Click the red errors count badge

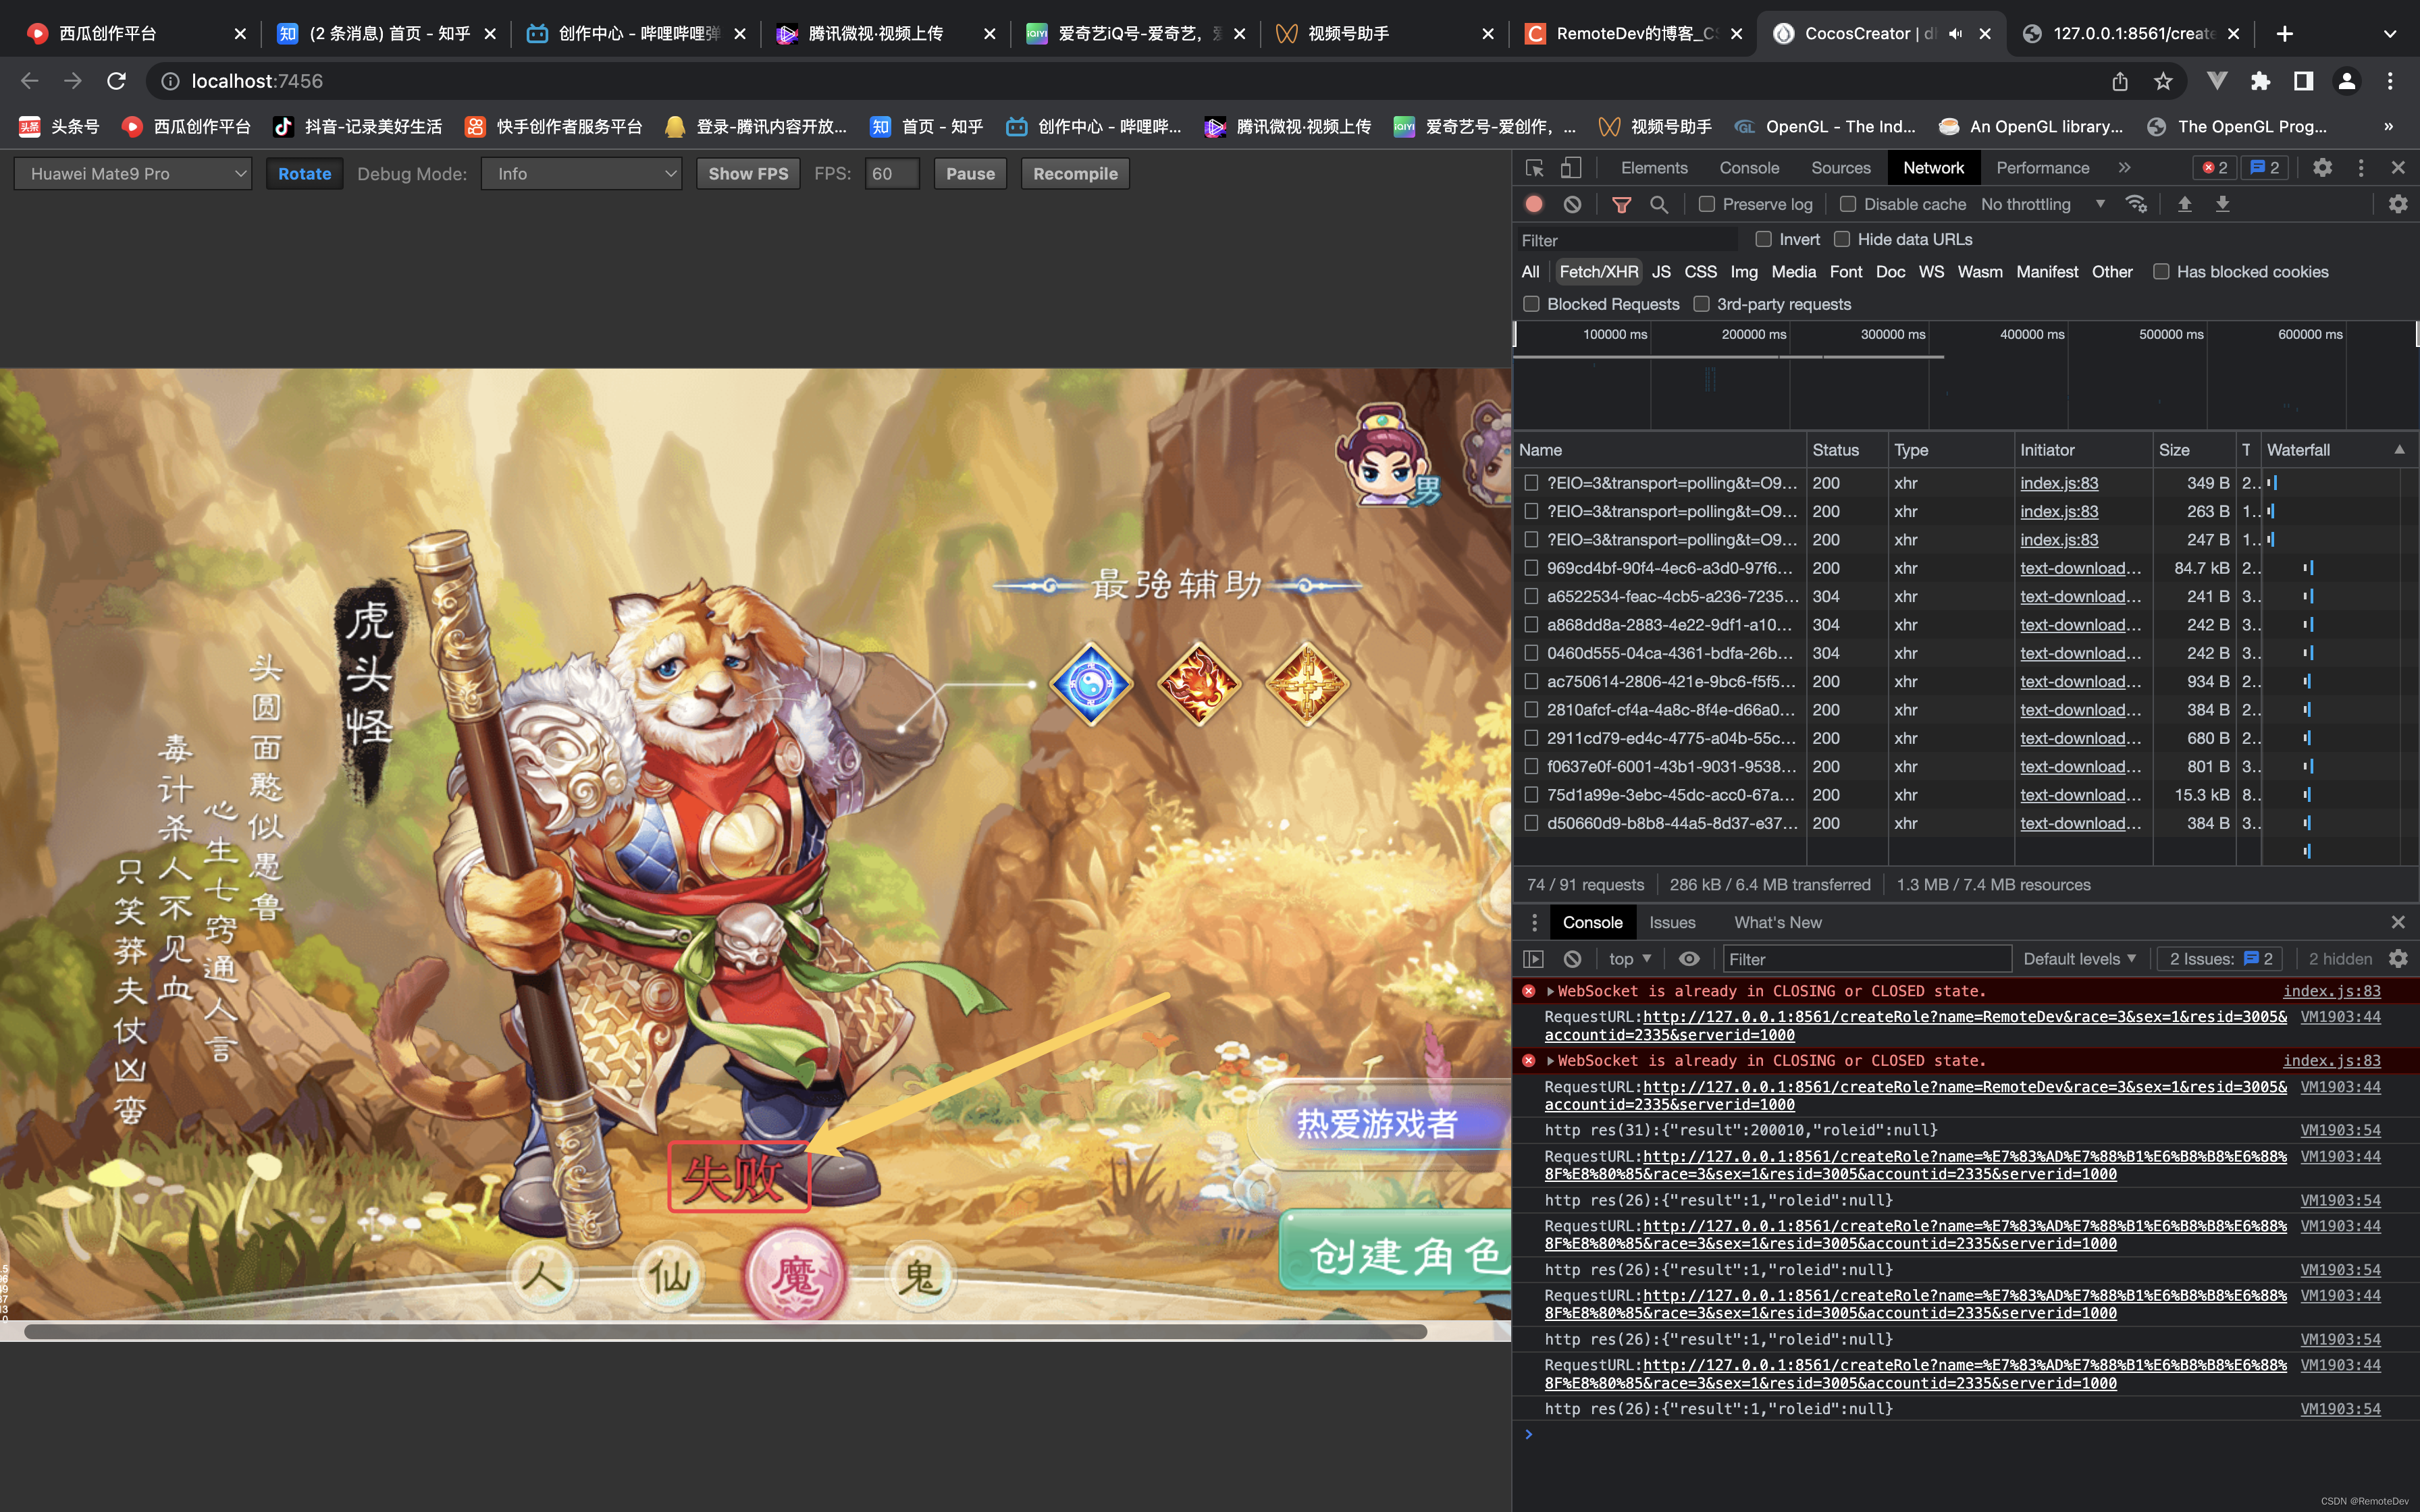tap(2215, 168)
